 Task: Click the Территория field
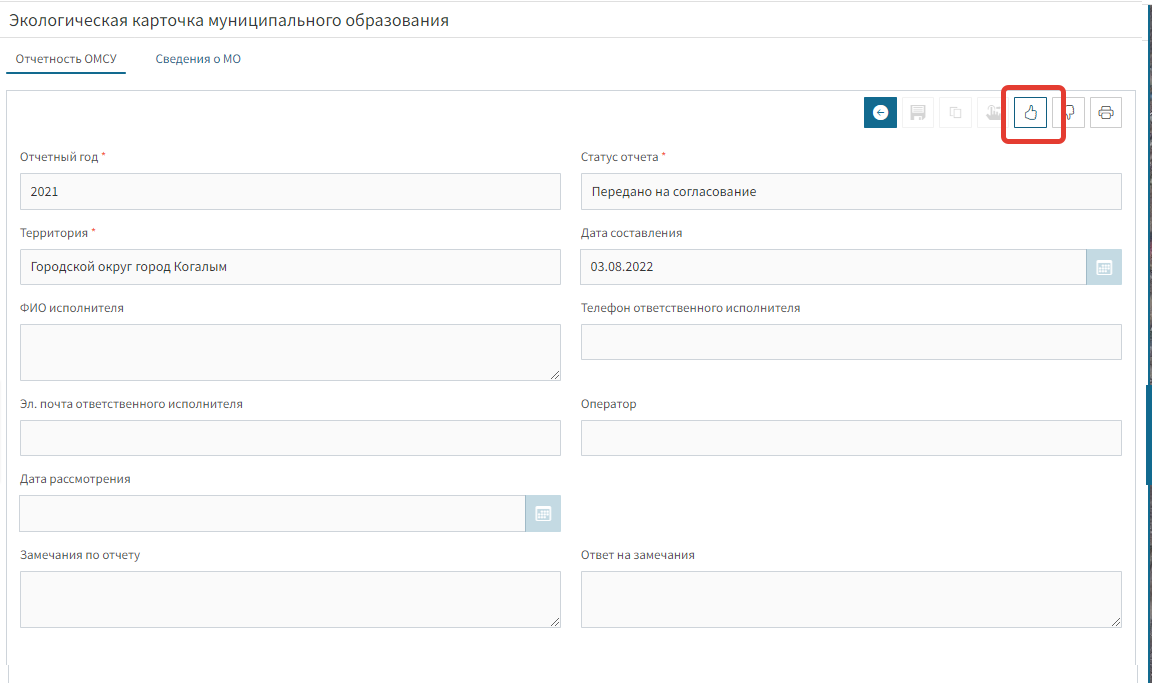pyautogui.click(x=290, y=267)
